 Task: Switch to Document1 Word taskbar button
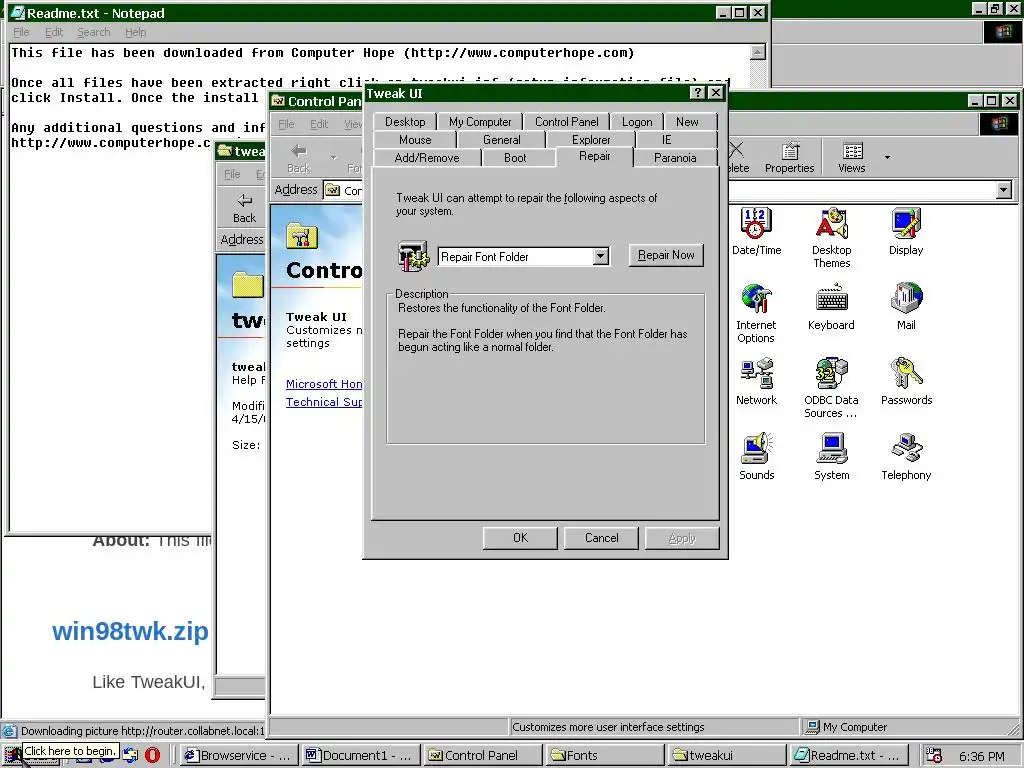360,756
